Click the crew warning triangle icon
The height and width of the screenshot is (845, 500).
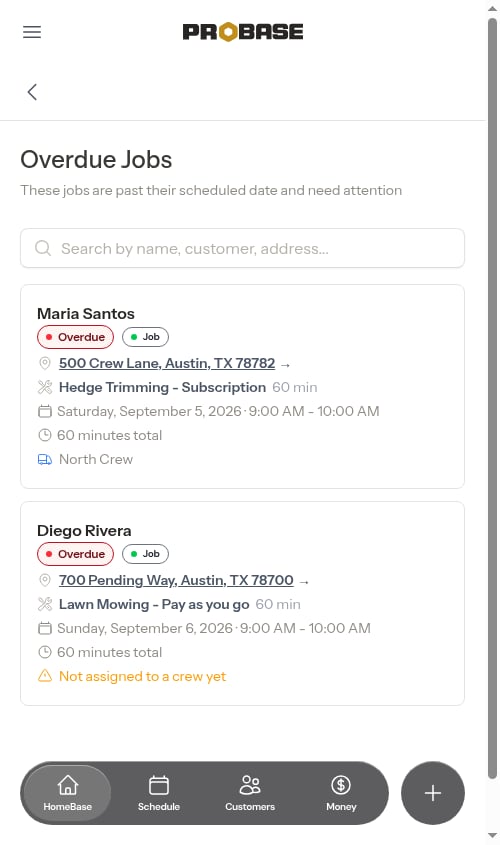click(45, 676)
